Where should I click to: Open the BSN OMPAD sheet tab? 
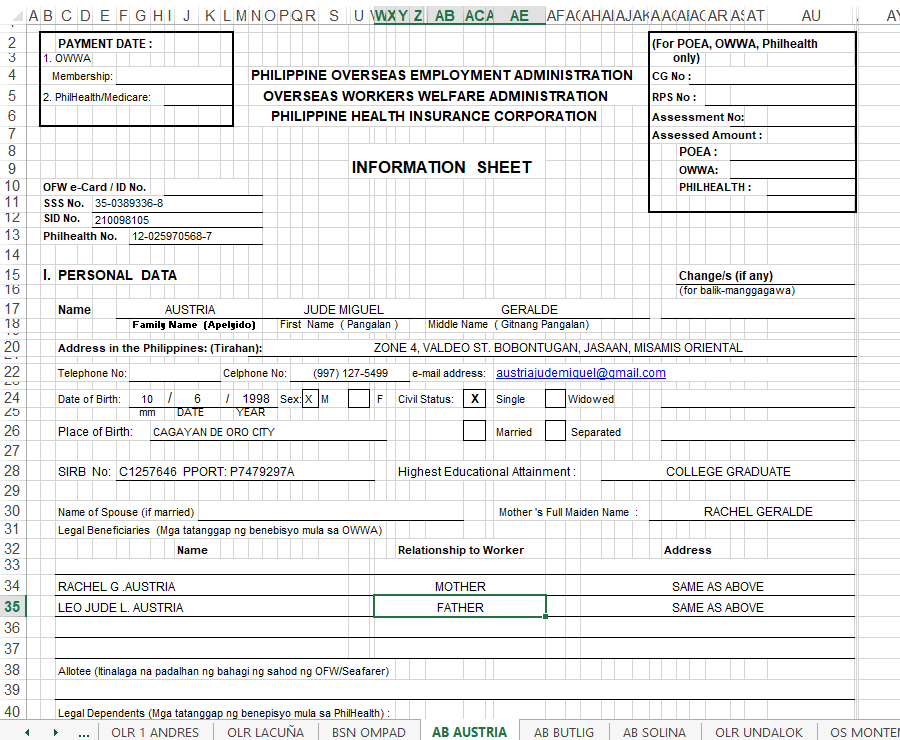(x=368, y=732)
